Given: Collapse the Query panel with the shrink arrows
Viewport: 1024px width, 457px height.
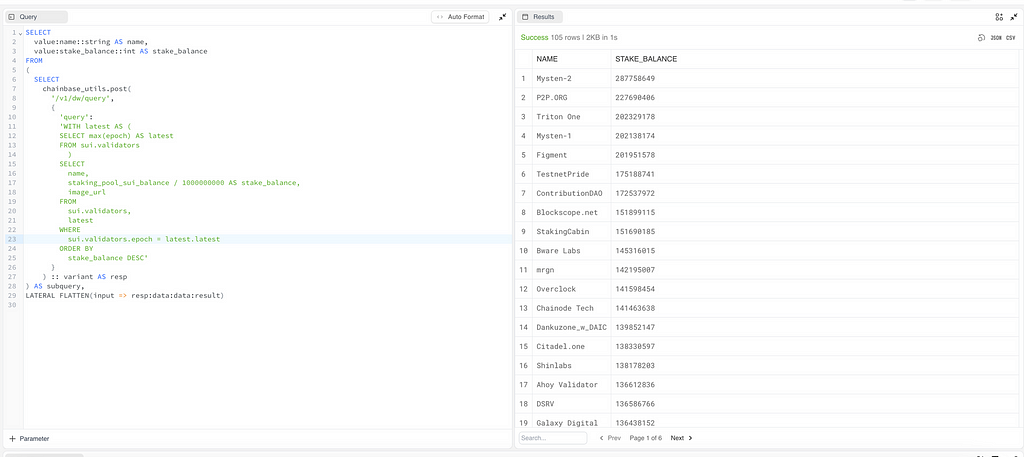Looking at the screenshot, I should (x=502, y=17).
